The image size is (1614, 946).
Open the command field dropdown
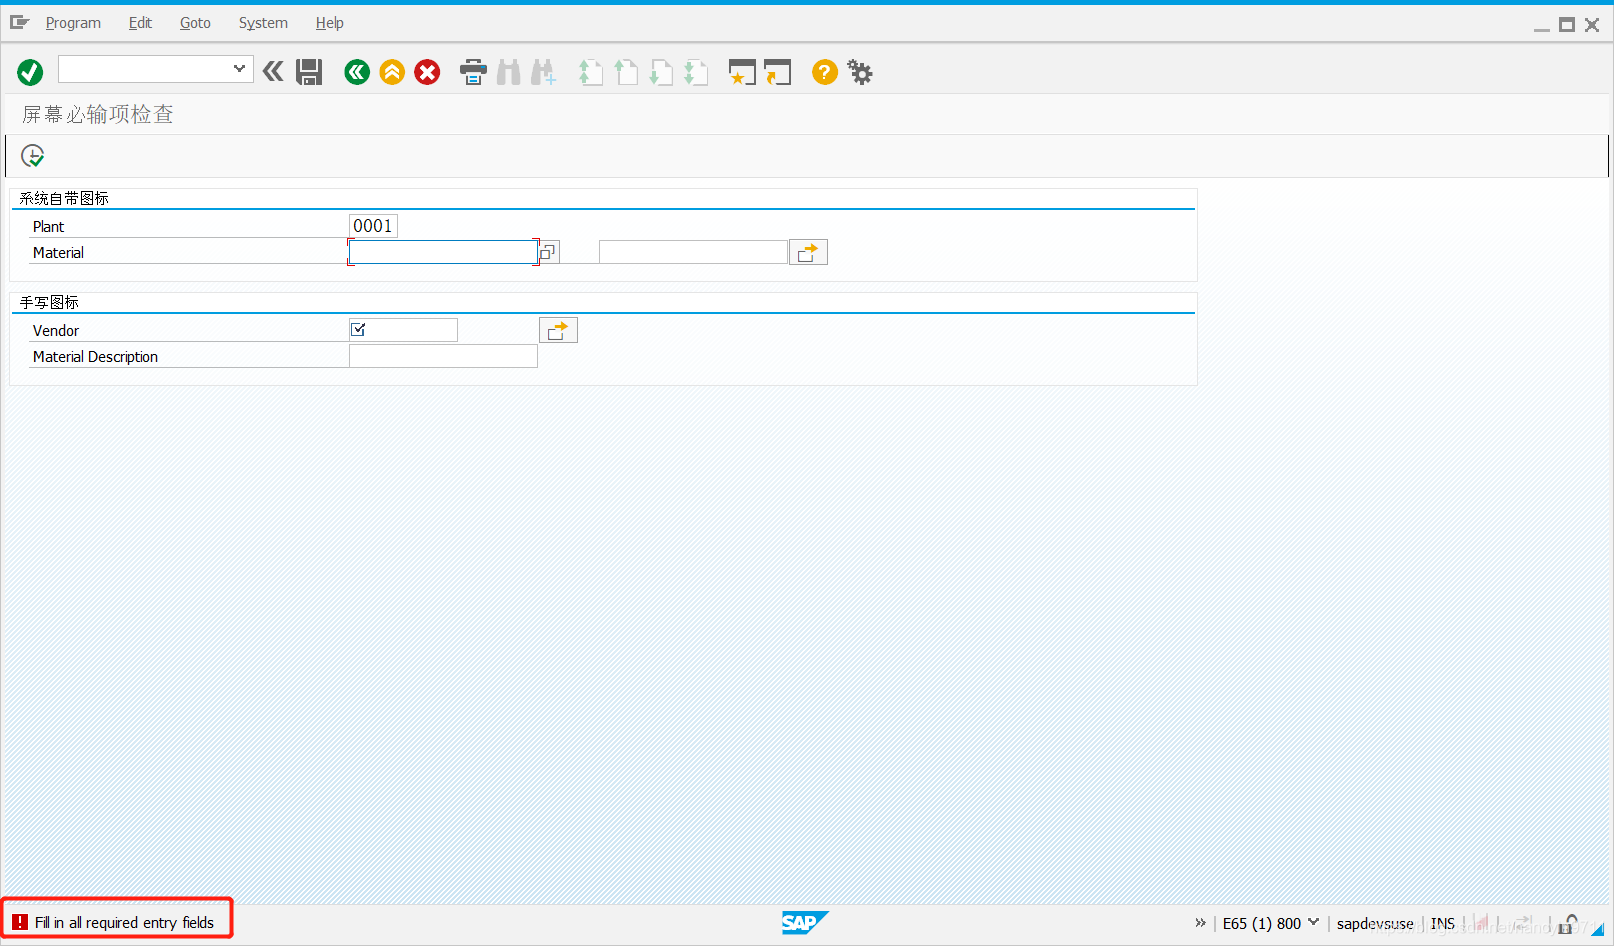tap(239, 70)
